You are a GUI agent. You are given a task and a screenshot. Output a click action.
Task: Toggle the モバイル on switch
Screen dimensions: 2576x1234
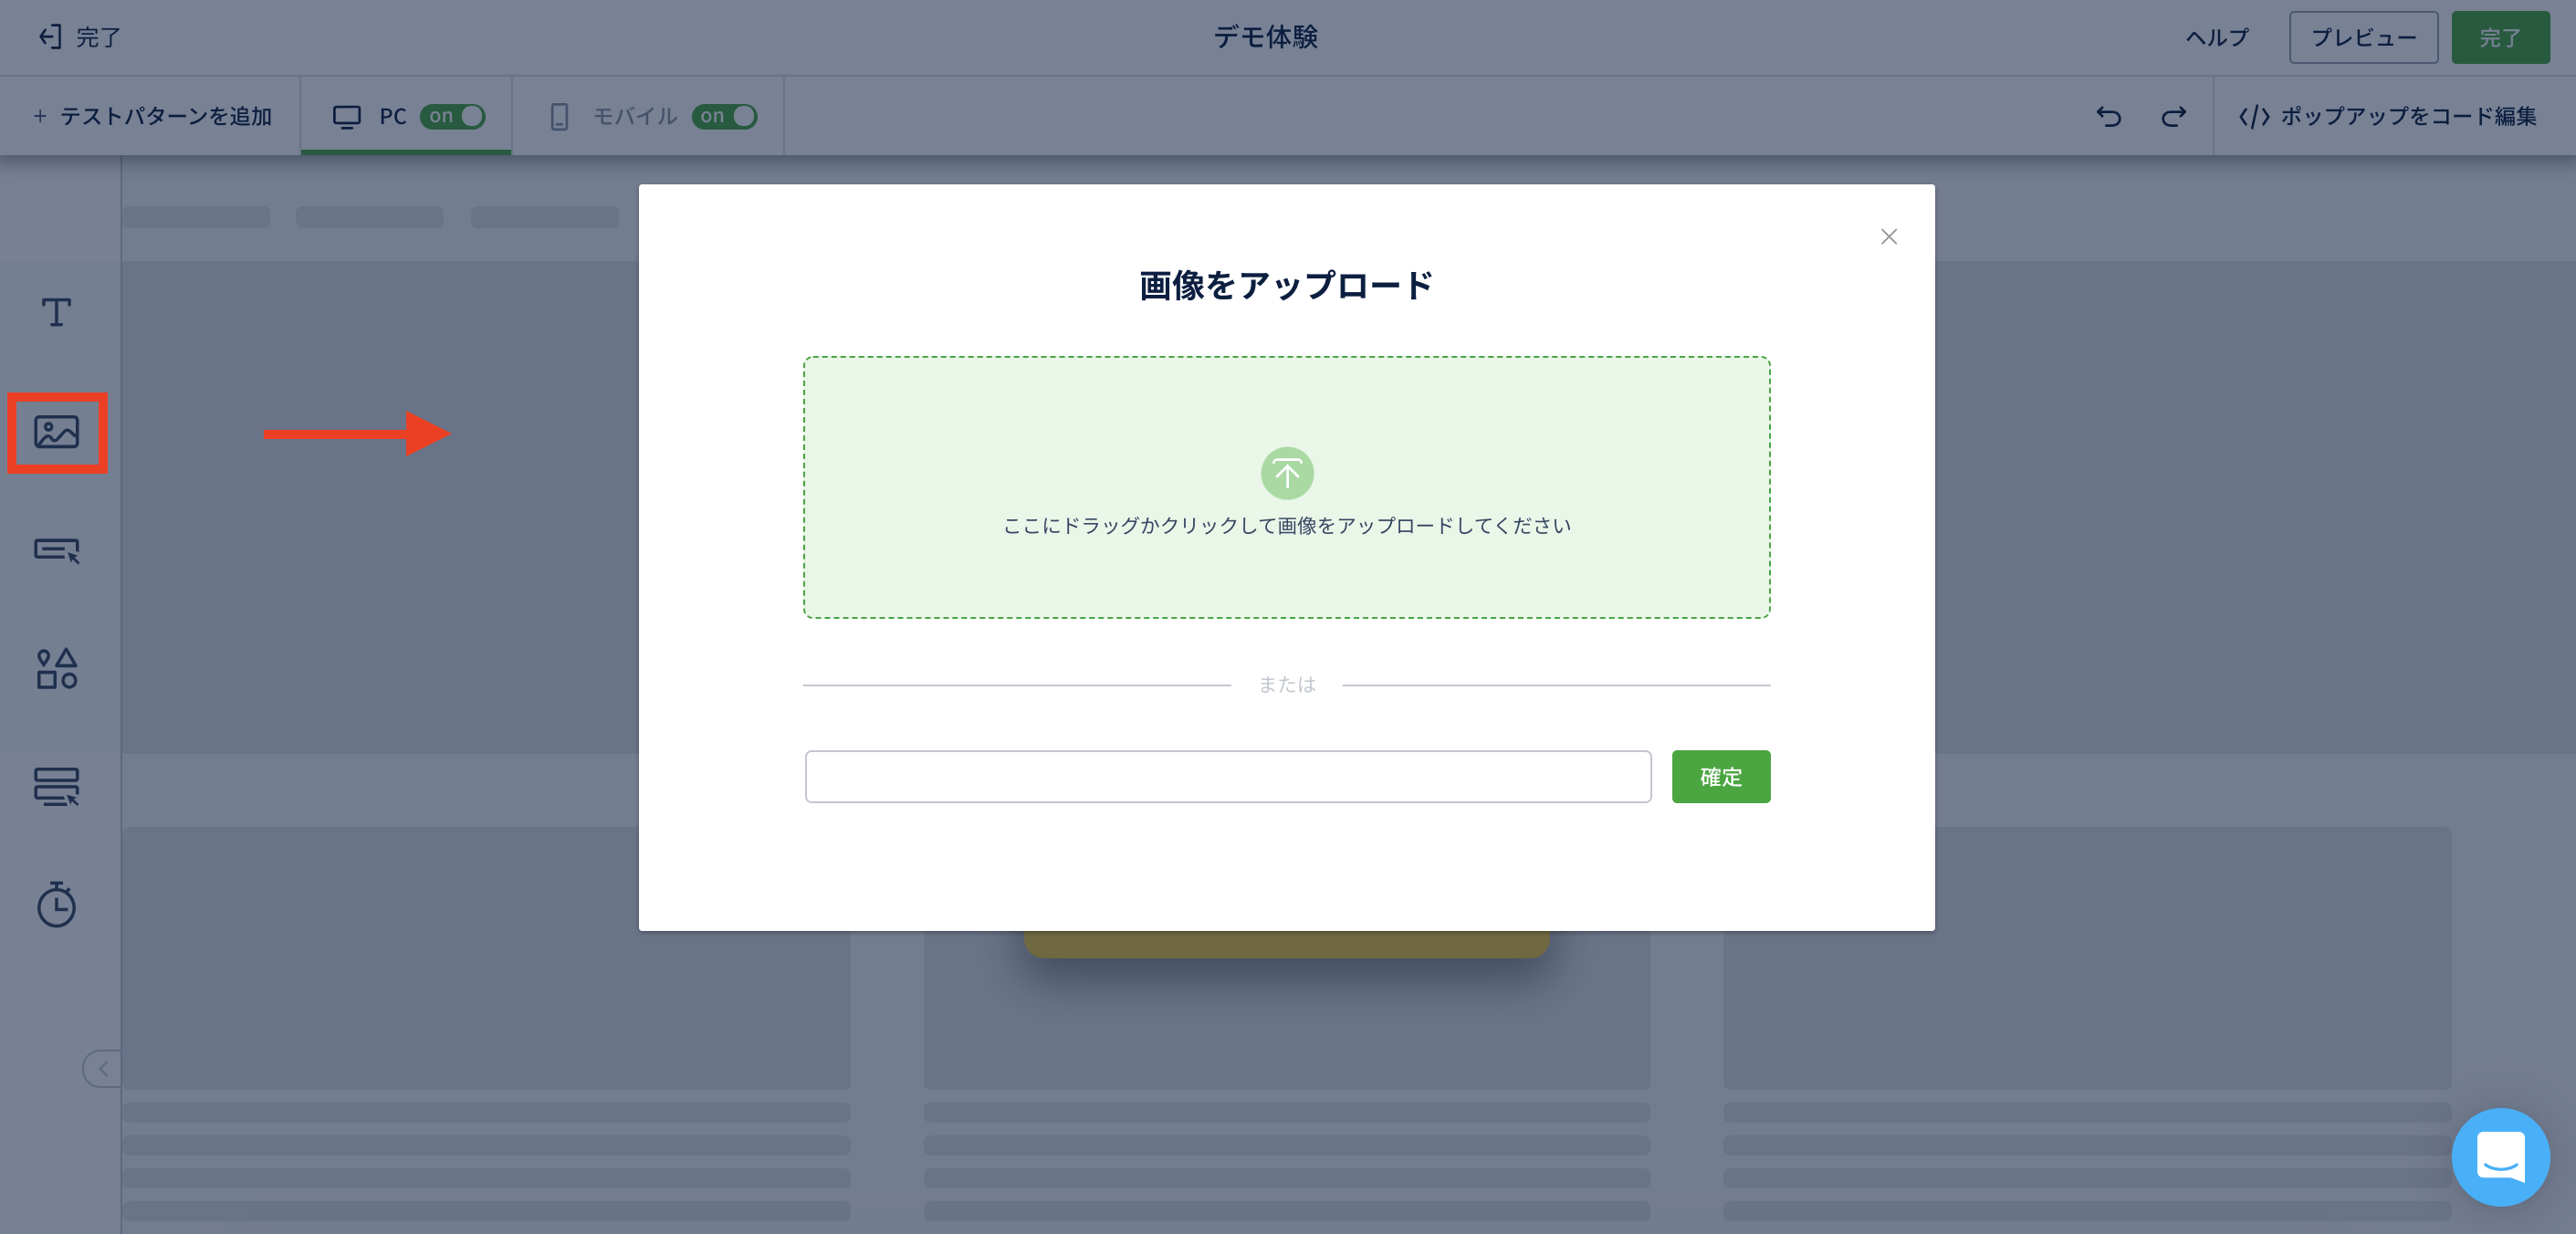(x=724, y=116)
